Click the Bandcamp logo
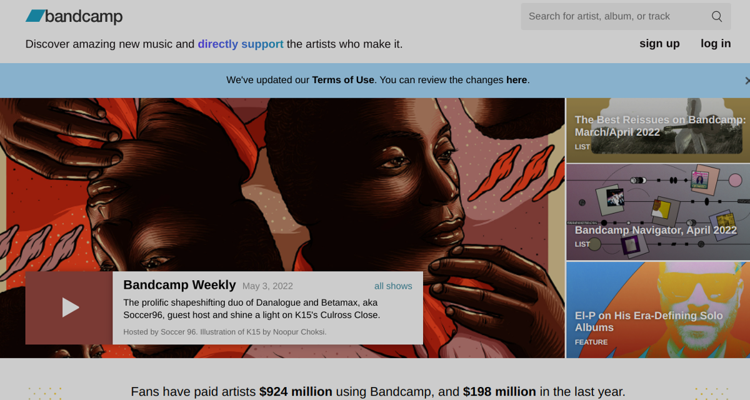Viewport: 750px width, 400px height. (74, 16)
